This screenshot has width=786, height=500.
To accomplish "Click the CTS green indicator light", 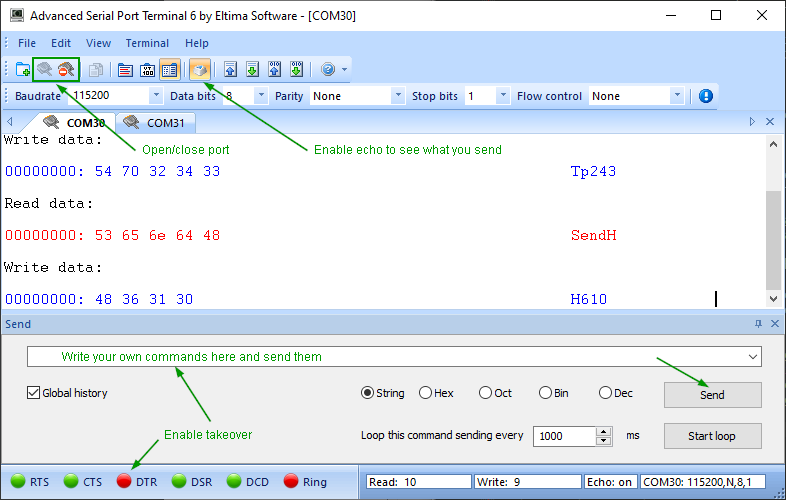I will pyautogui.click(x=71, y=481).
